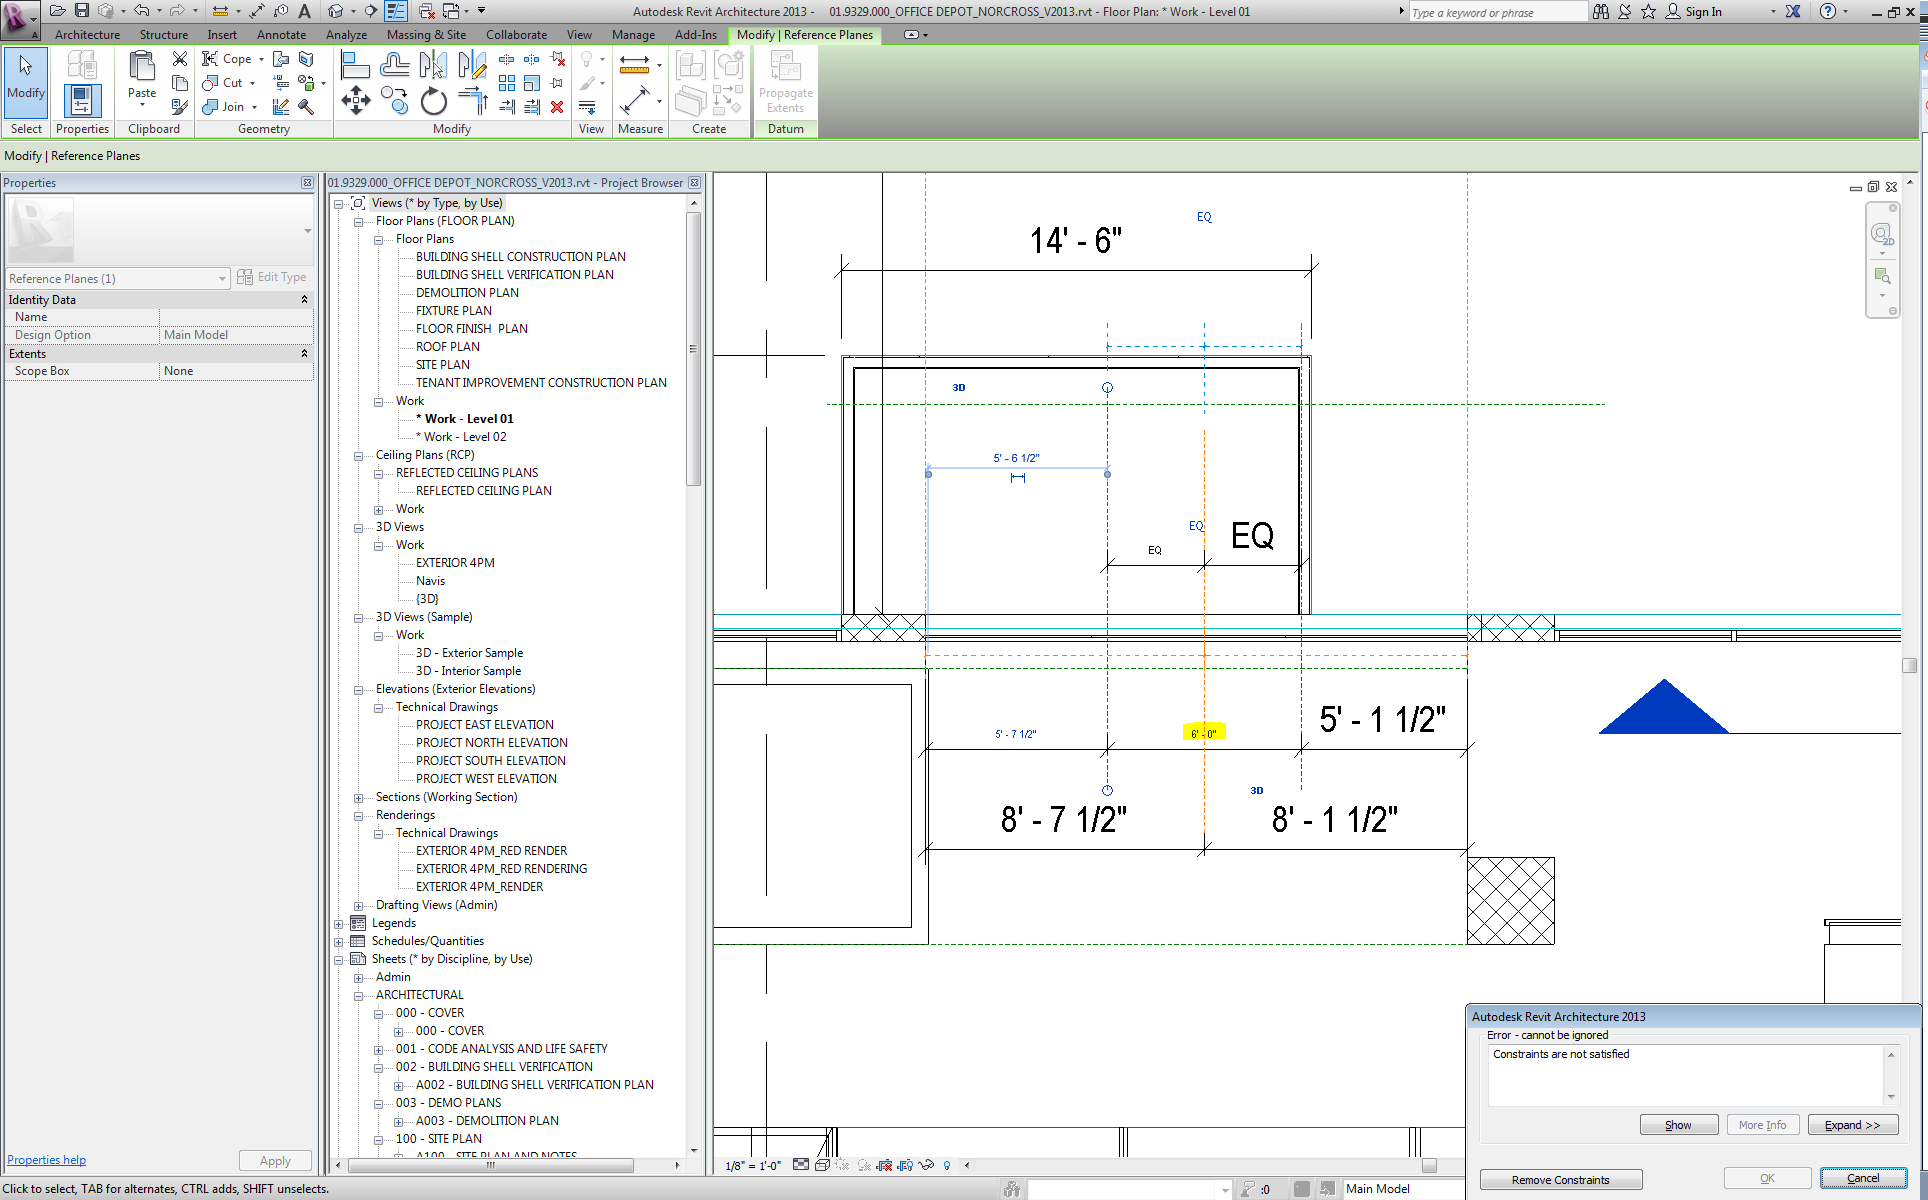Select the Move tool in Modify panel
The height and width of the screenshot is (1200, 1928).
click(355, 101)
